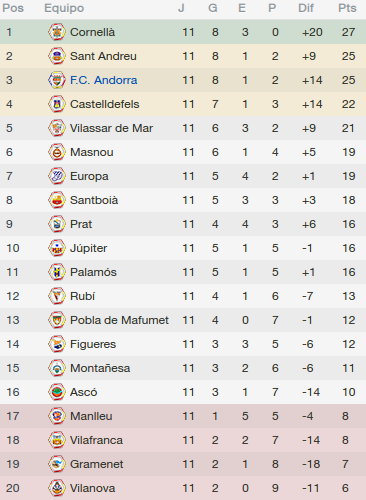The height and width of the screenshot is (500, 366).
Task: Click the Ascó team crest
Action: 57,392
